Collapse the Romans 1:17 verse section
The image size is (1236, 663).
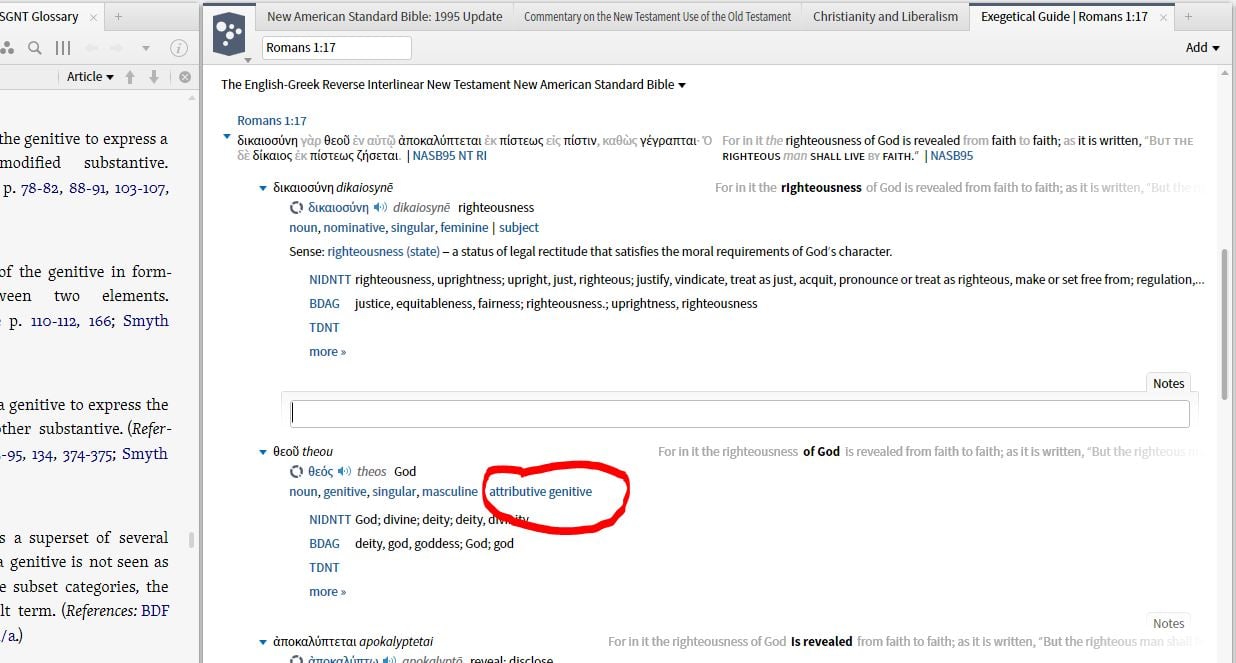[227, 137]
